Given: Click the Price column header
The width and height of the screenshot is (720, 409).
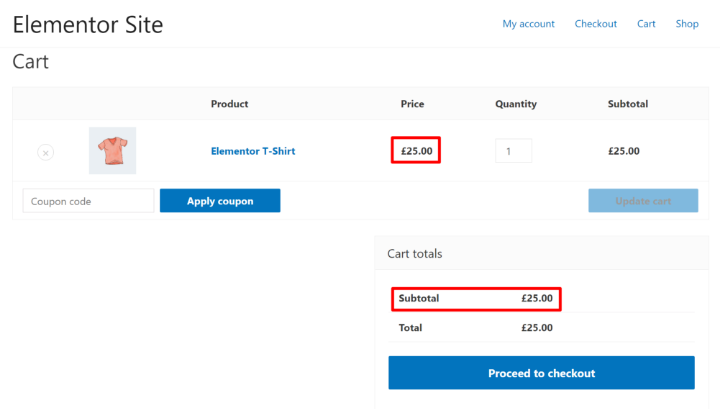Looking at the screenshot, I should click(x=412, y=104).
